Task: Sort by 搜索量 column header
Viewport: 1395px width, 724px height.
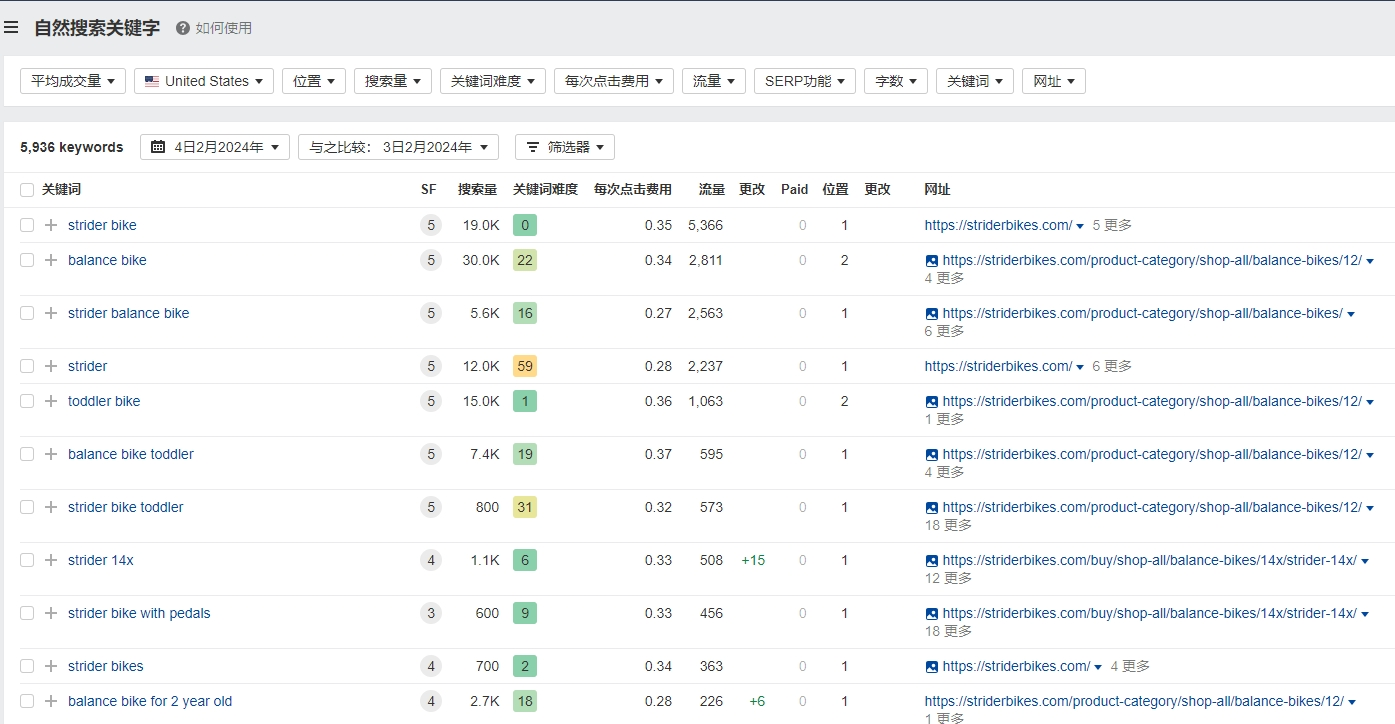Action: (477, 189)
